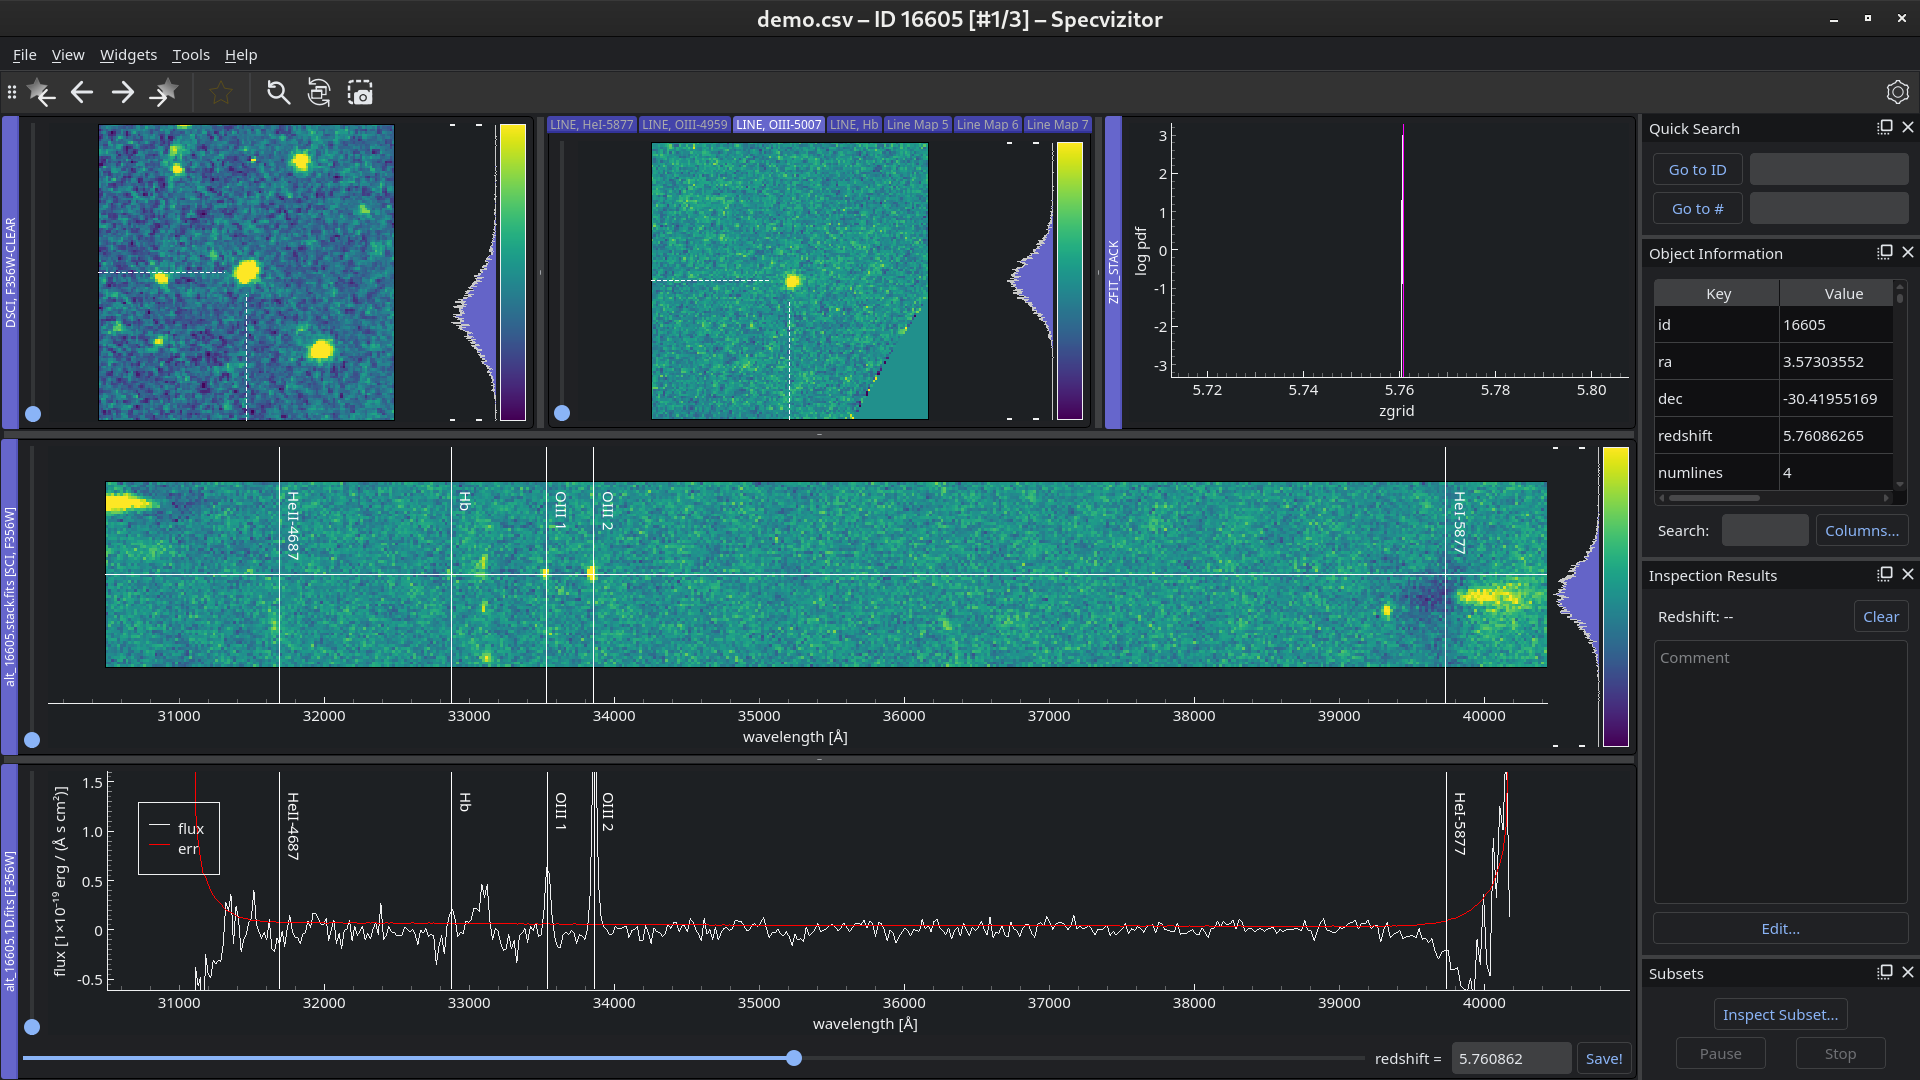Viewport: 1920px width, 1080px height.
Task: Select the LINE, OIII-5007 tab
Action: point(779,125)
